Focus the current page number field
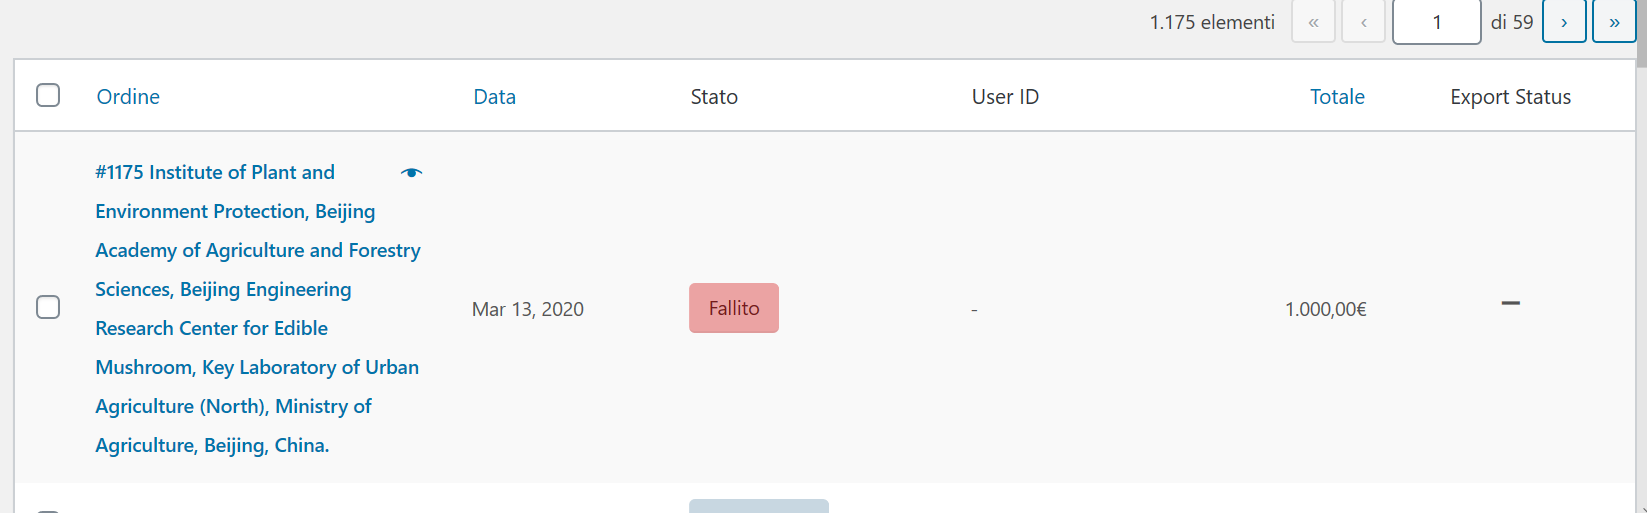 coord(1436,22)
